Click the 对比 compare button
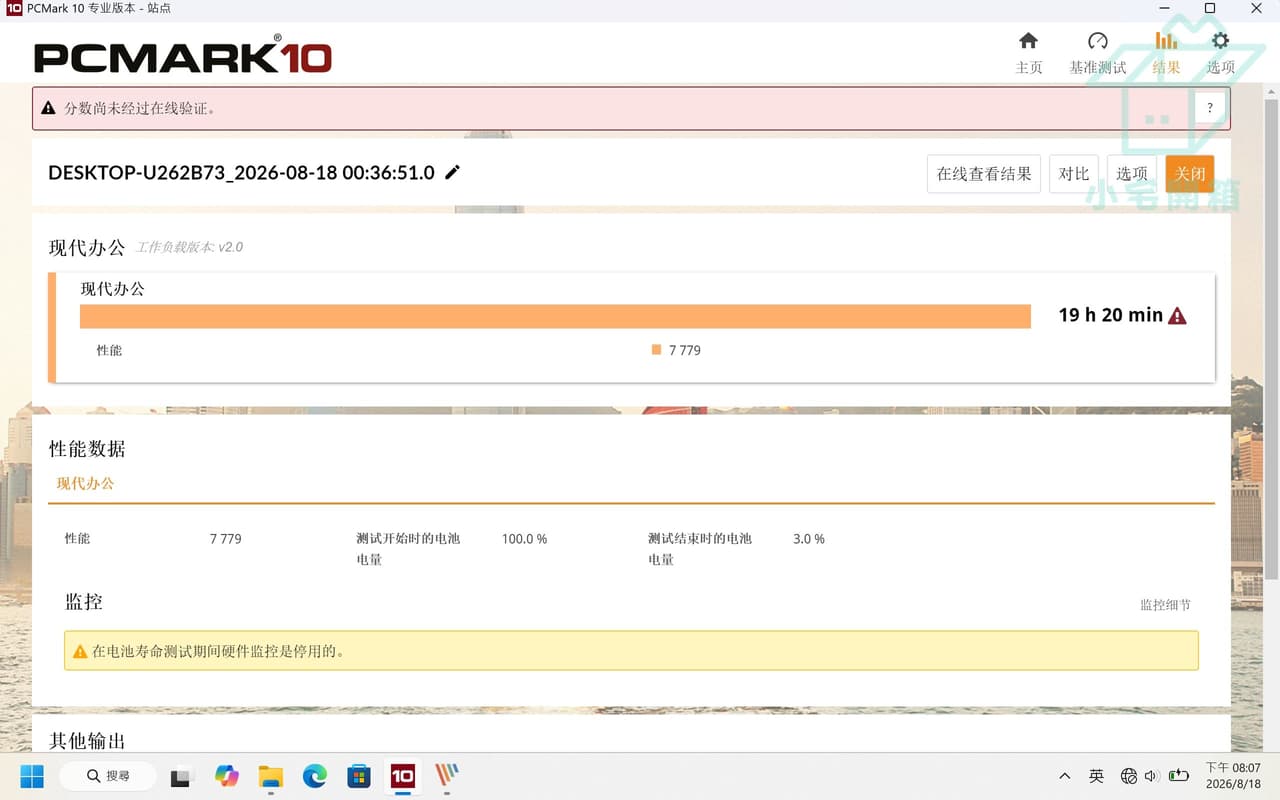1280x800 pixels. 1074,174
